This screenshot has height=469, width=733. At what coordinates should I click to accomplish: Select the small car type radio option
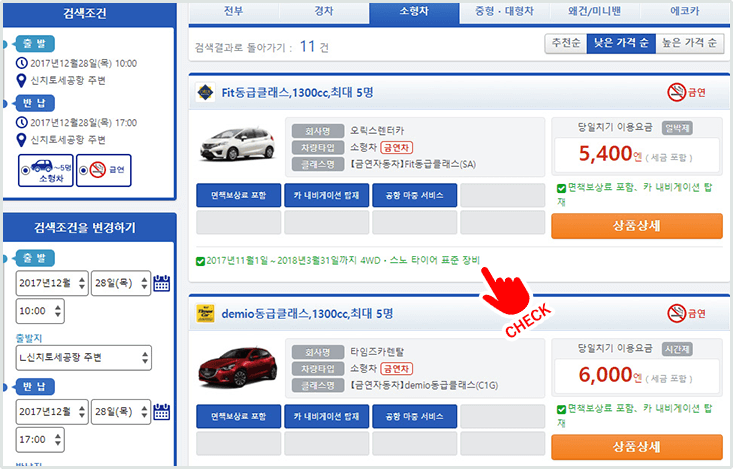click(46, 169)
